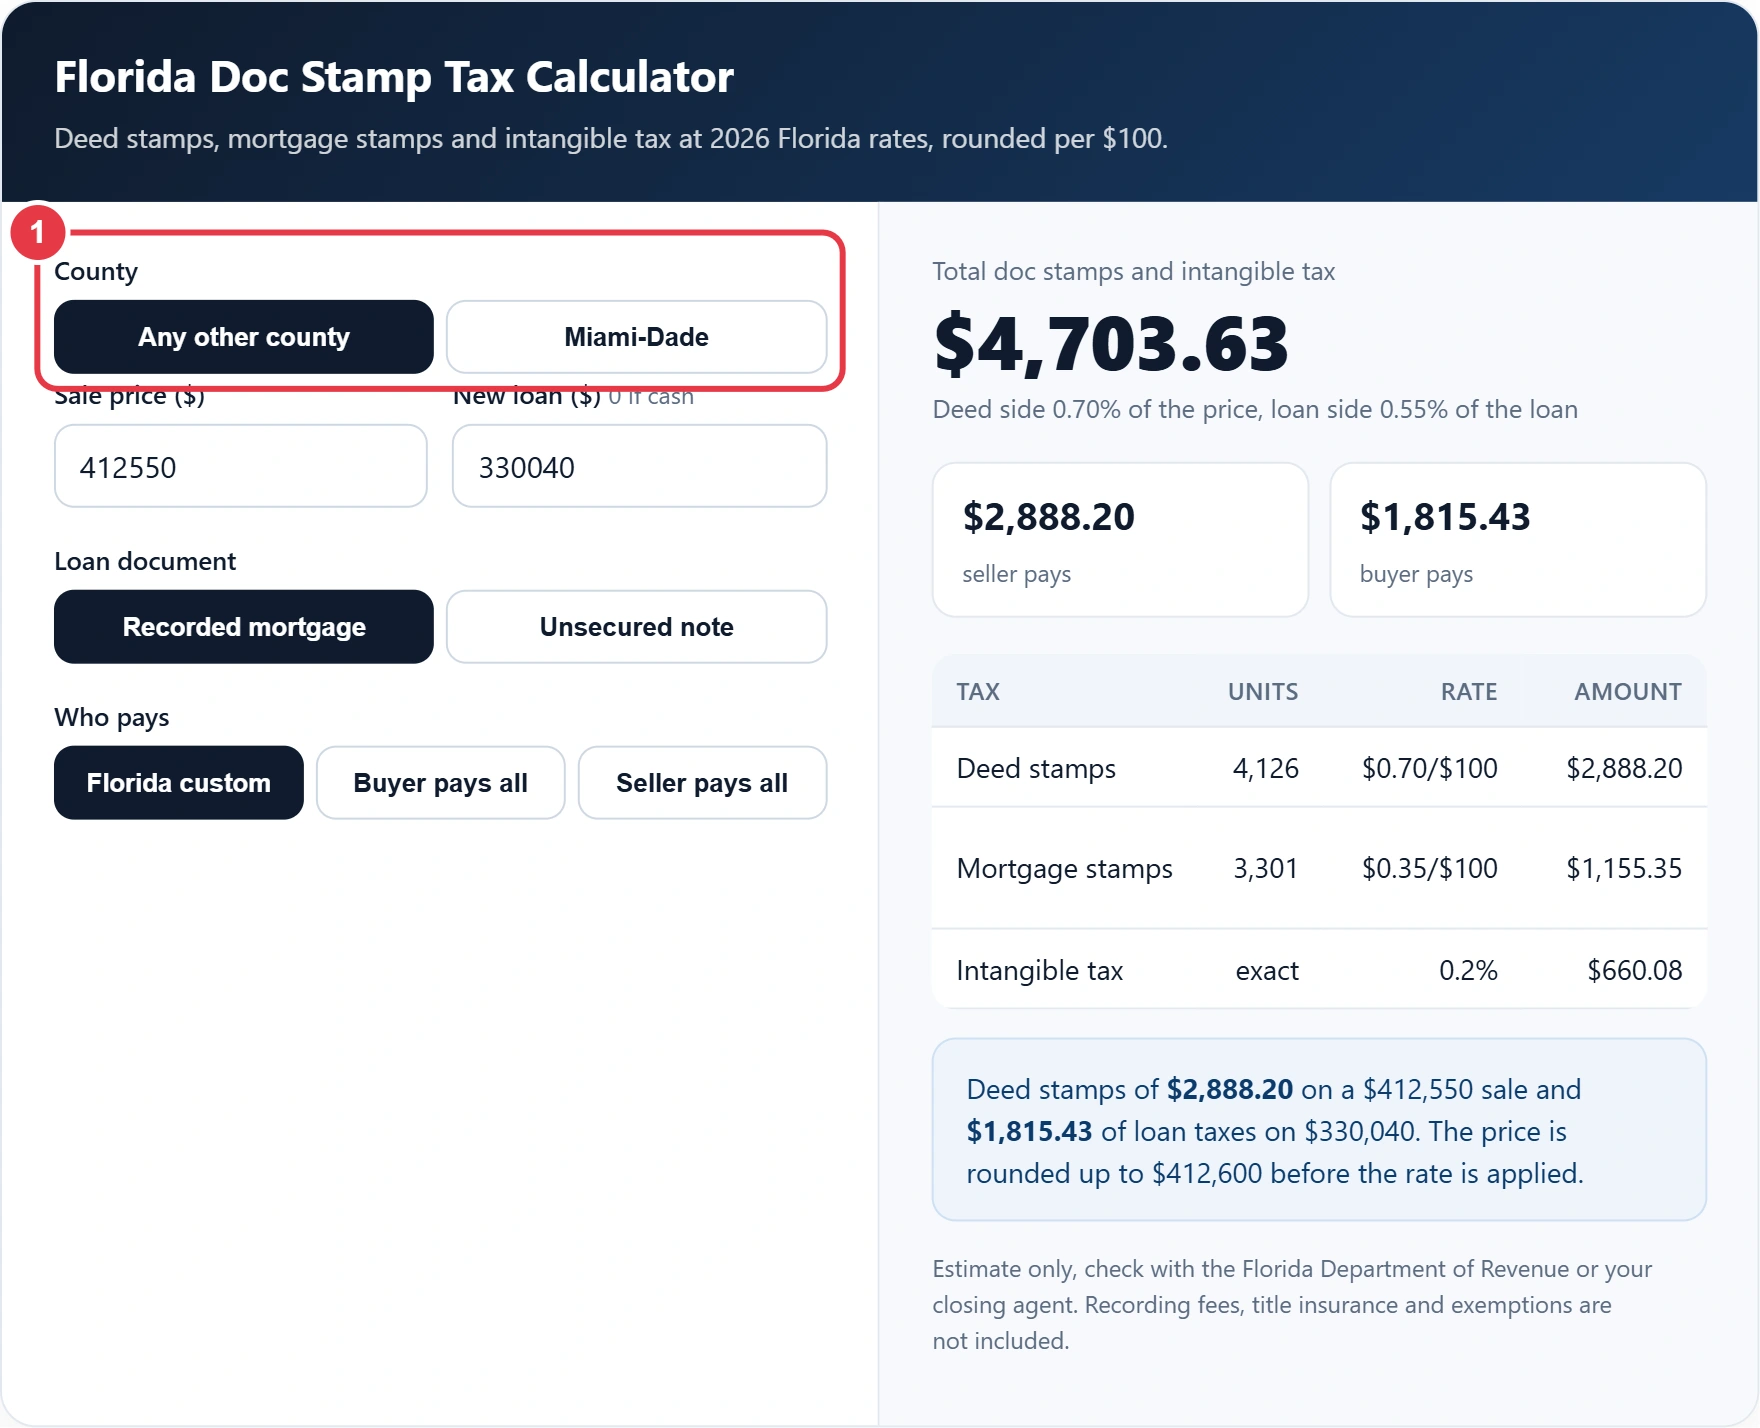Select Unsecured note loan document
The width and height of the screenshot is (1760, 1428).
coord(636,627)
